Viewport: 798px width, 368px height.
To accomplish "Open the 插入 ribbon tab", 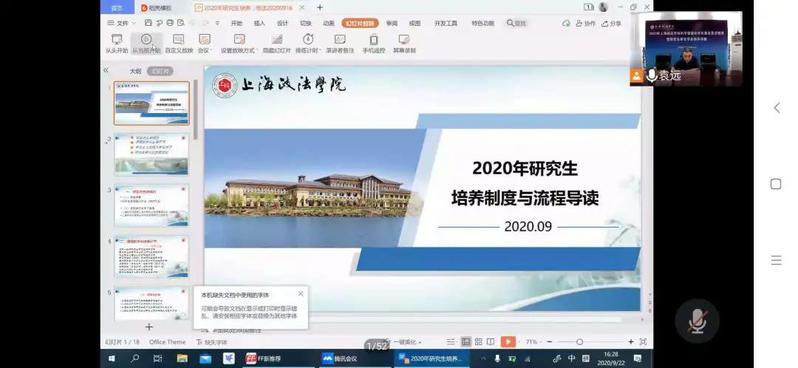I will tap(260, 23).
